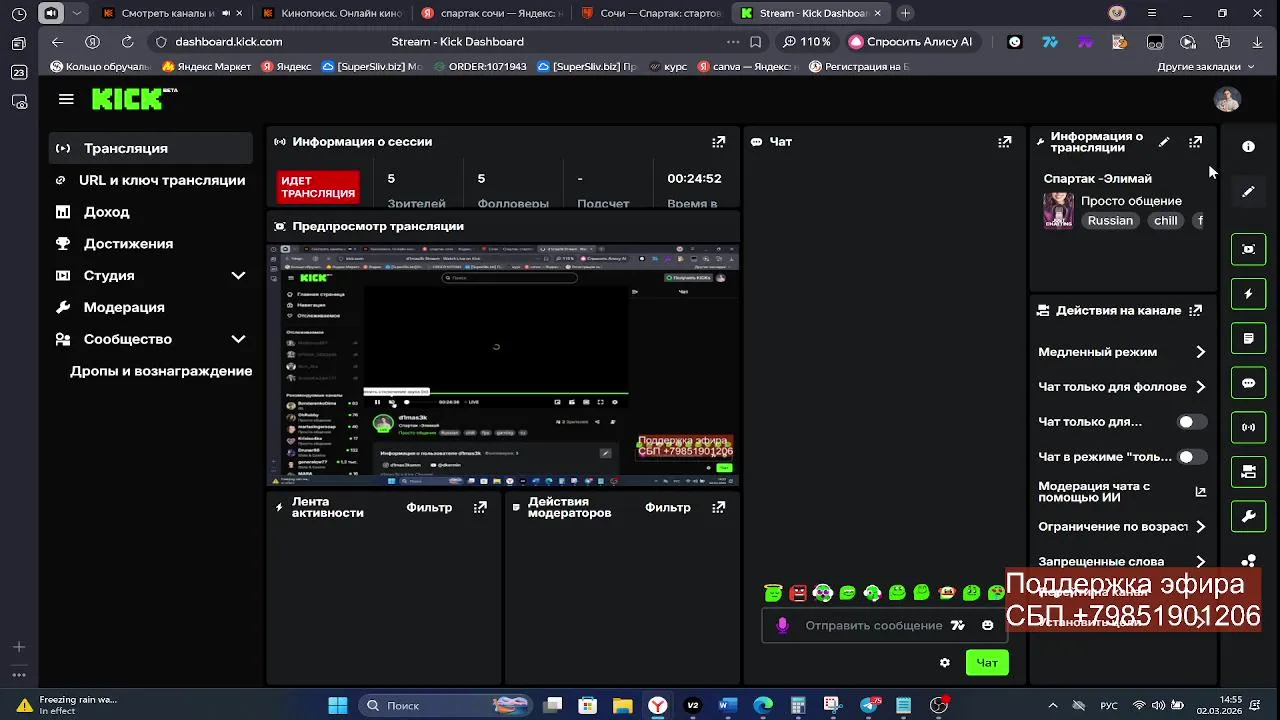Toggle the notes widget icon in right sidebar

tap(1248, 339)
